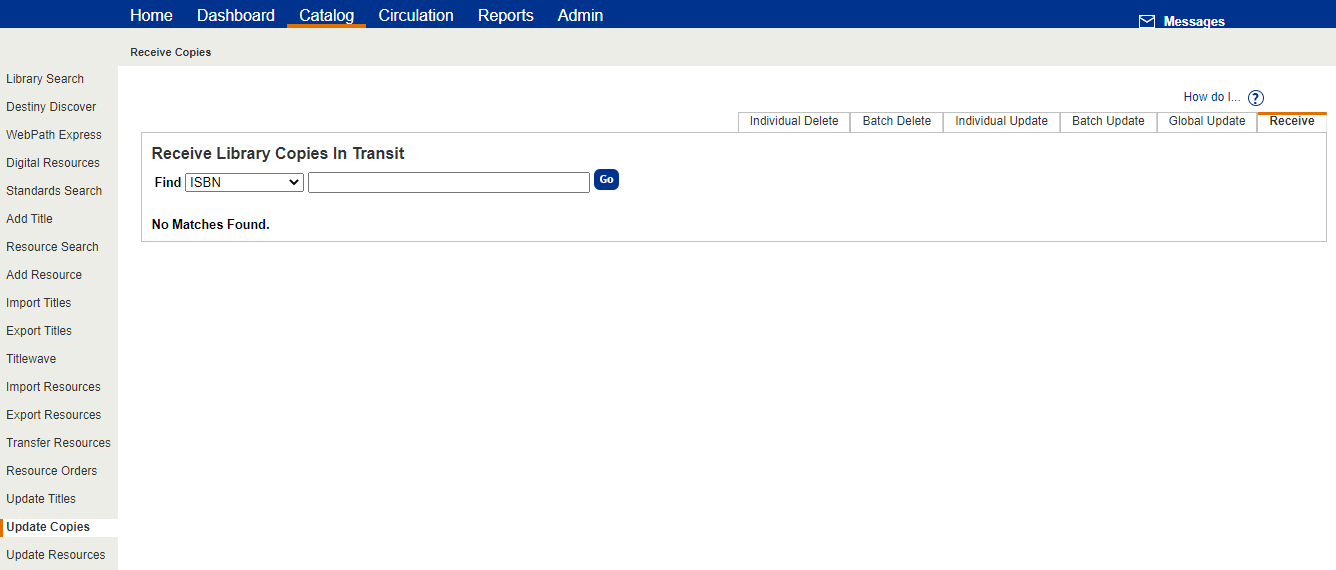Go to the Global Update tab
Screen dimensions: 1336x570
[x=1207, y=121]
